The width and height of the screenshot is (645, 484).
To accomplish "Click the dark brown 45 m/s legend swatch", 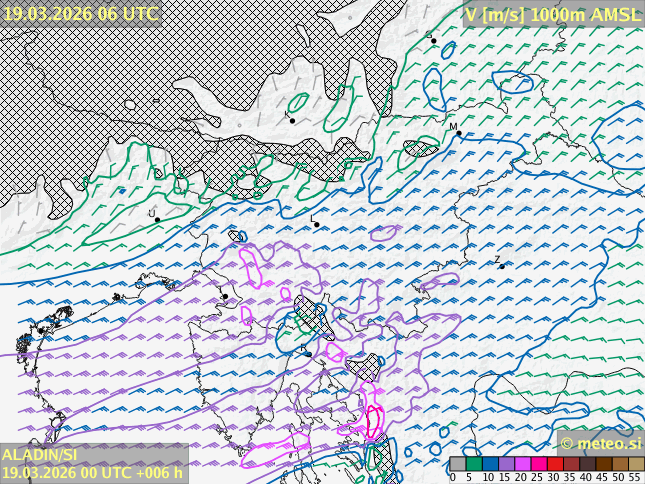I will tap(604, 464).
